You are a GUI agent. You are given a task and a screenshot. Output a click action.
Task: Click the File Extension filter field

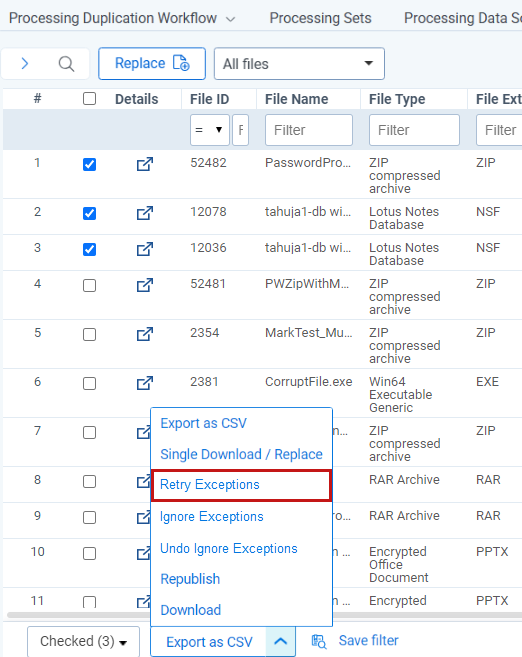pos(499,130)
